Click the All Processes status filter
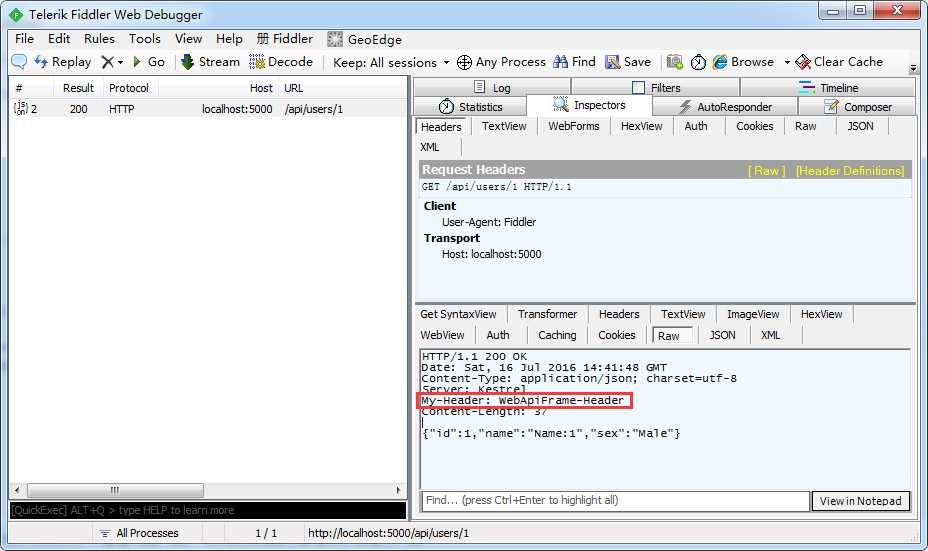Screen dimensions: 928x551 pos(139,533)
